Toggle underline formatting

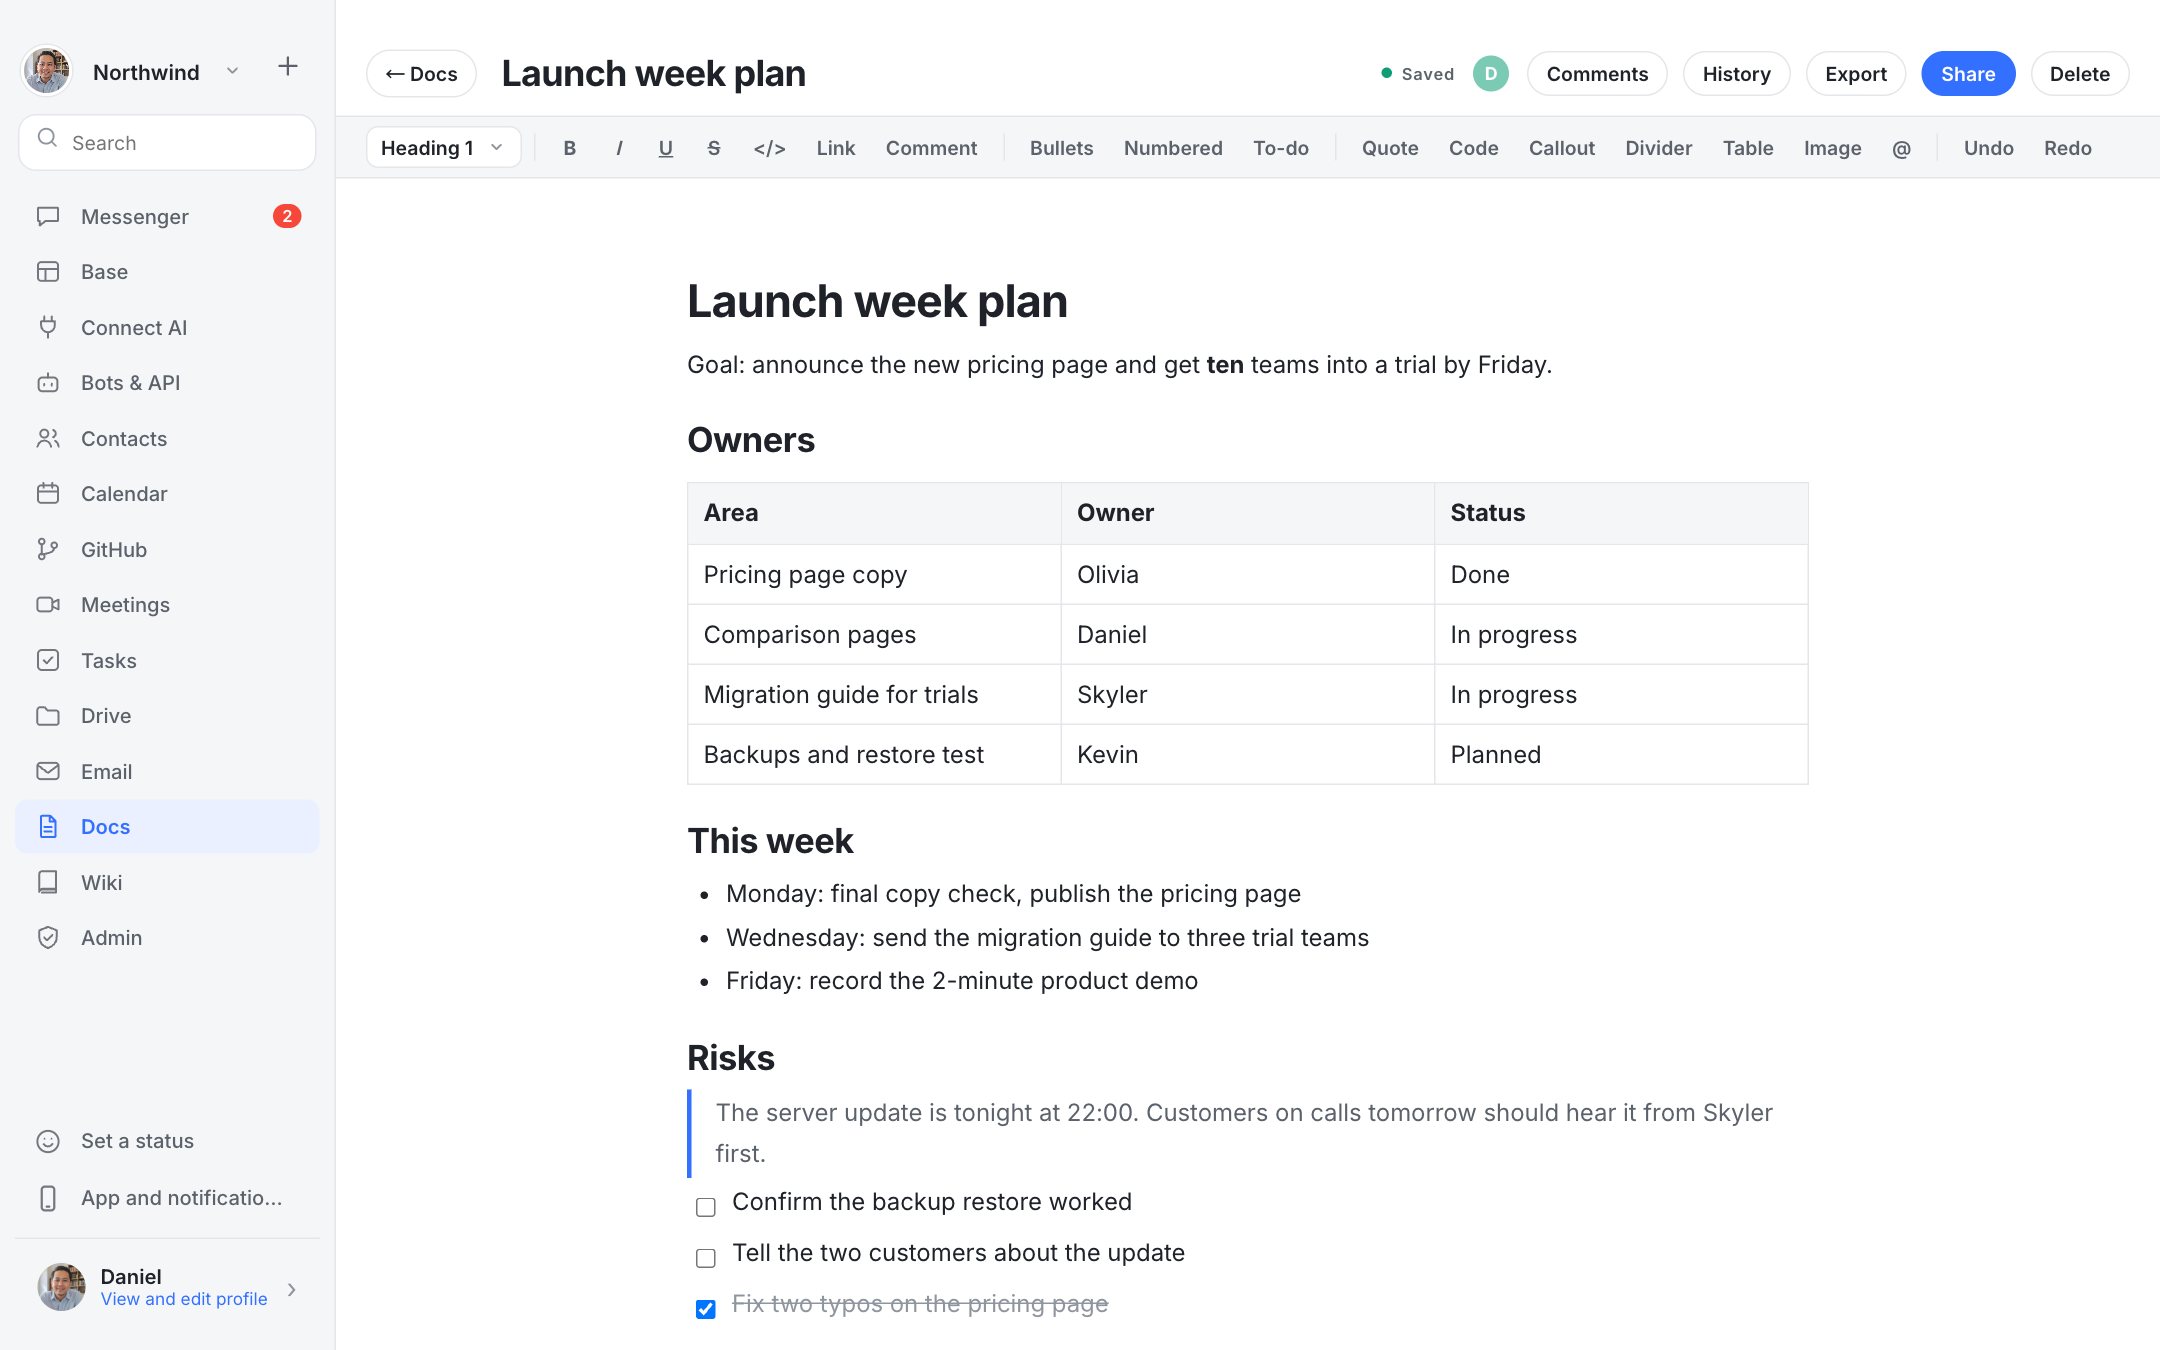tap(666, 148)
